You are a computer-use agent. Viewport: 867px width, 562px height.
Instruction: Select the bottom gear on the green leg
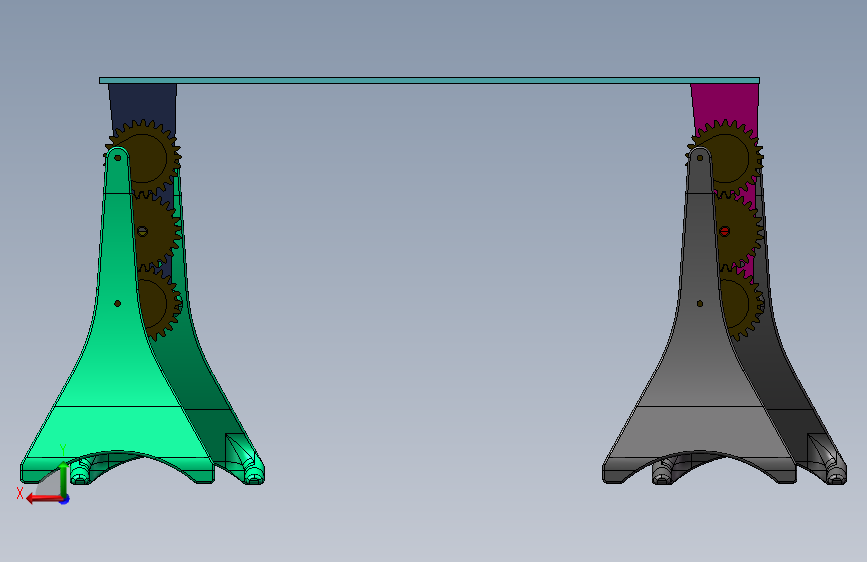coord(159,303)
